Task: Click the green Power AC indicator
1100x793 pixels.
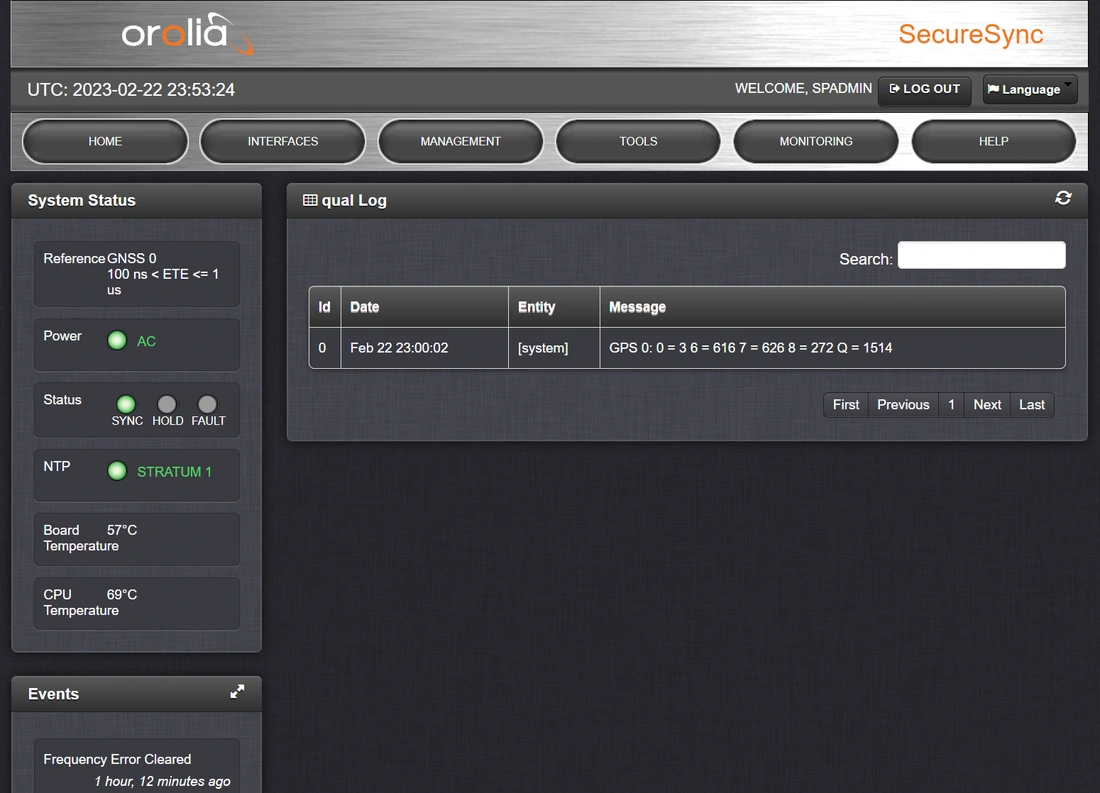Action: point(117,340)
